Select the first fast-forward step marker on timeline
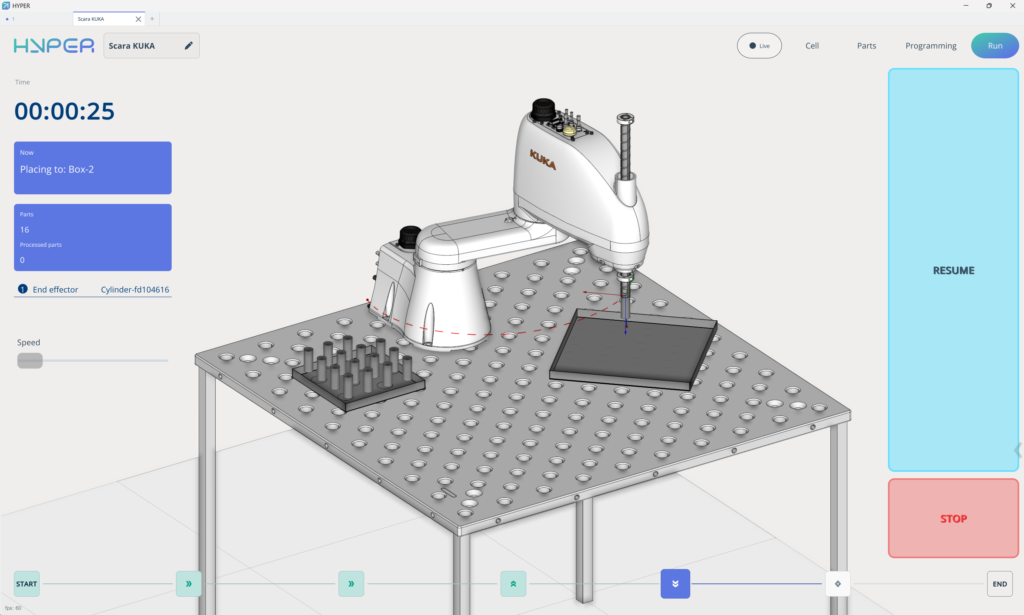Viewport: 1024px width, 615px height. tap(188, 583)
